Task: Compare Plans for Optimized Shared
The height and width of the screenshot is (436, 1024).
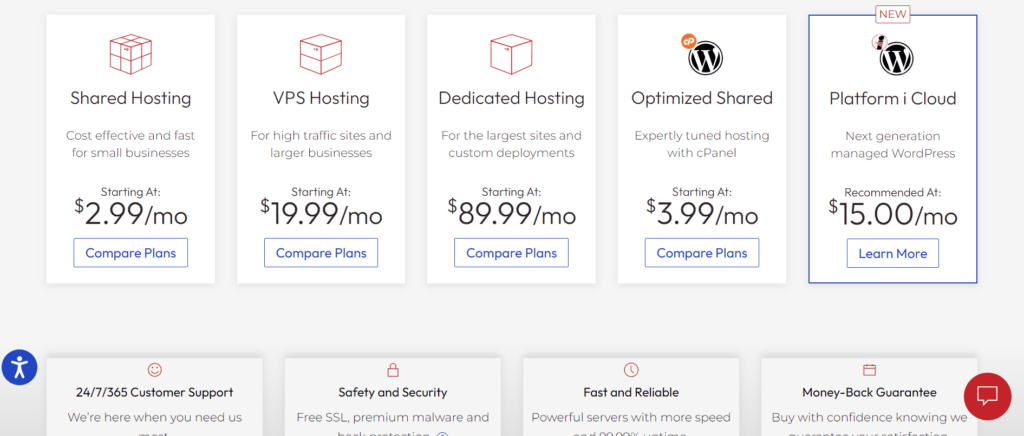Action: [702, 253]
